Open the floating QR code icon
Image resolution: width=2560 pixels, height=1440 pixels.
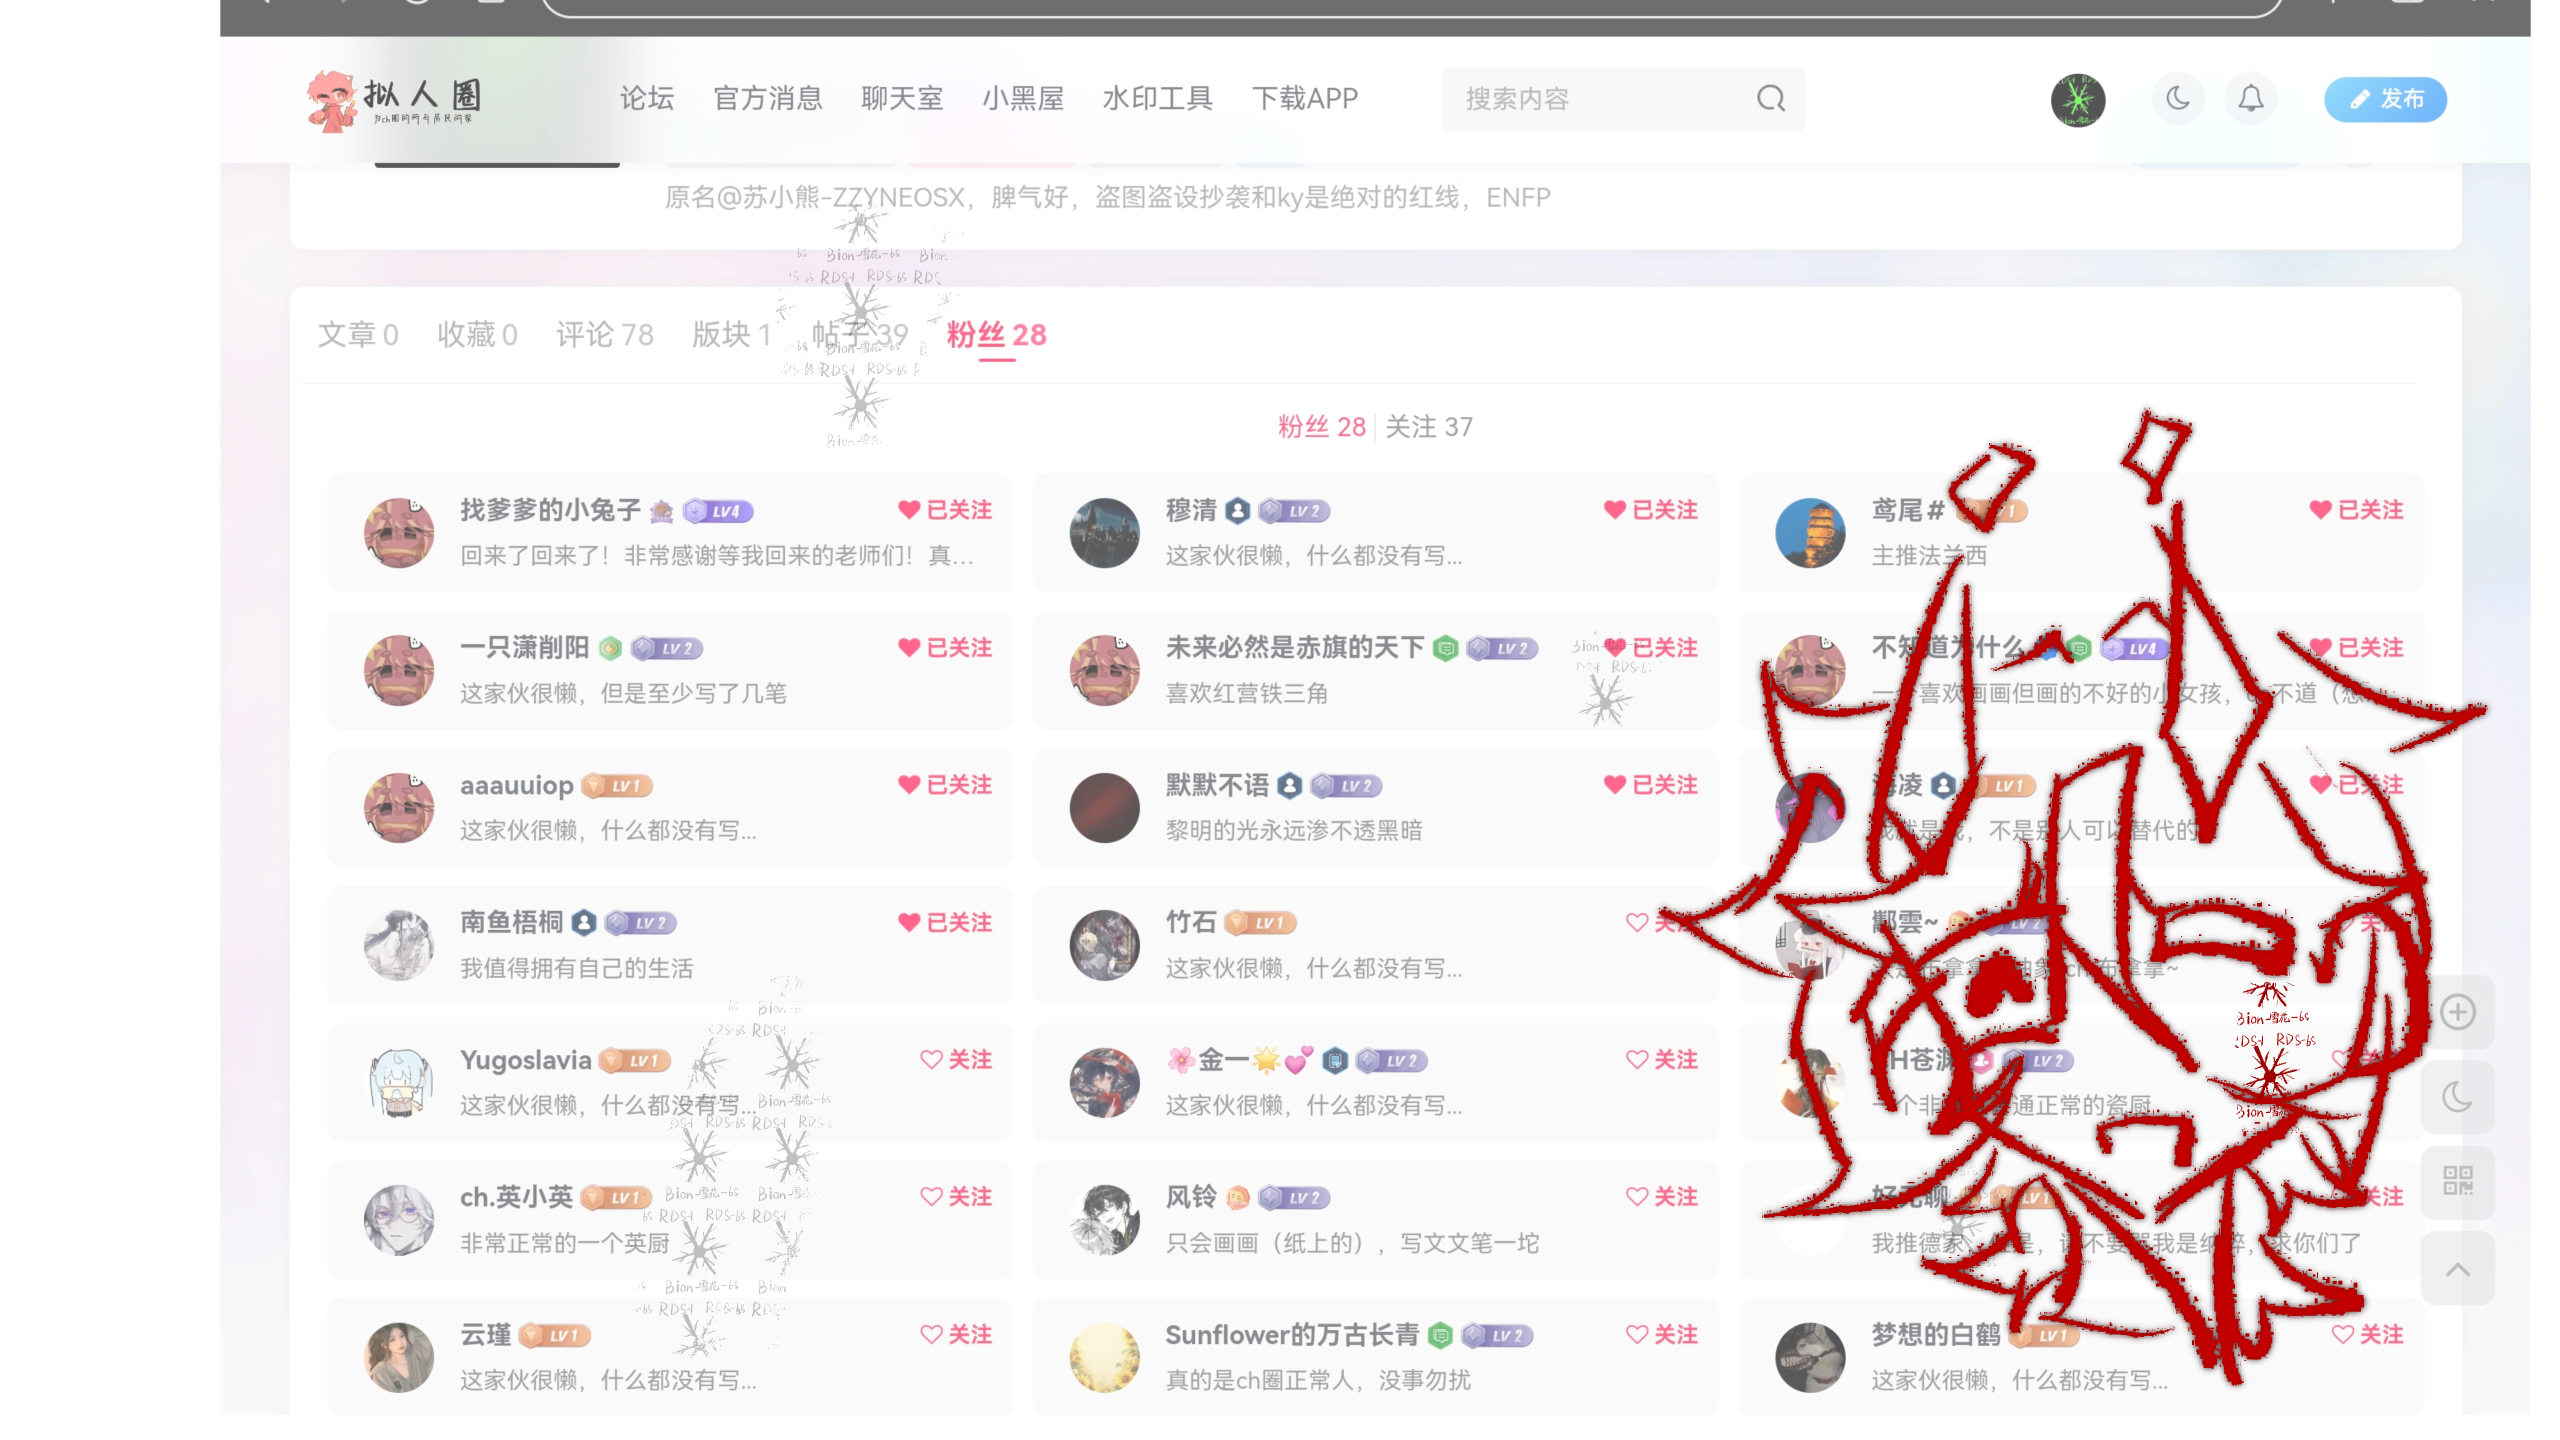[2457, 1181]
